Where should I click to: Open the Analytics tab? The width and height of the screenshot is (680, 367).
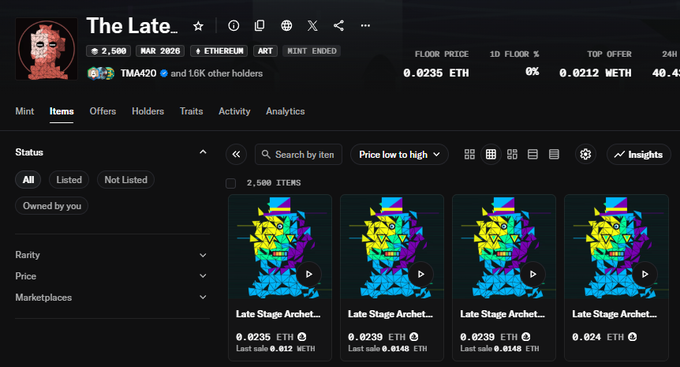pos(285,111)
